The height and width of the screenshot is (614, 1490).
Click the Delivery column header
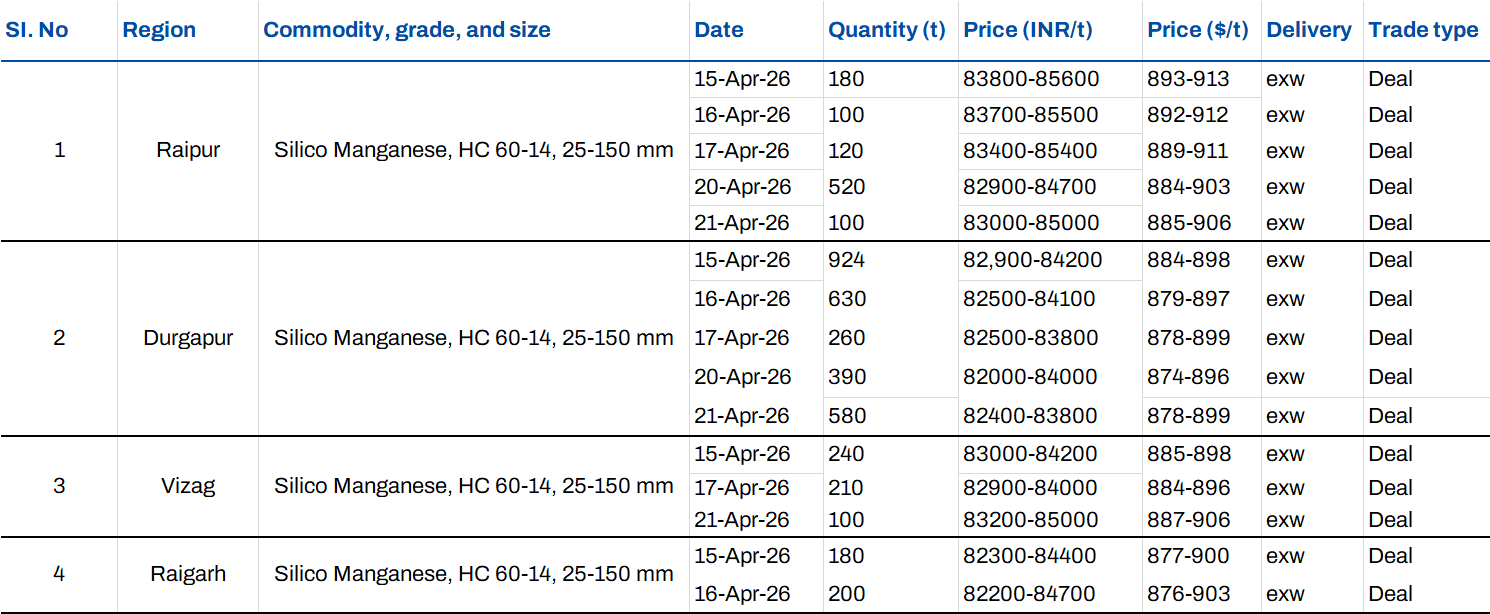pyautogui.click(x=1308, y=30)
